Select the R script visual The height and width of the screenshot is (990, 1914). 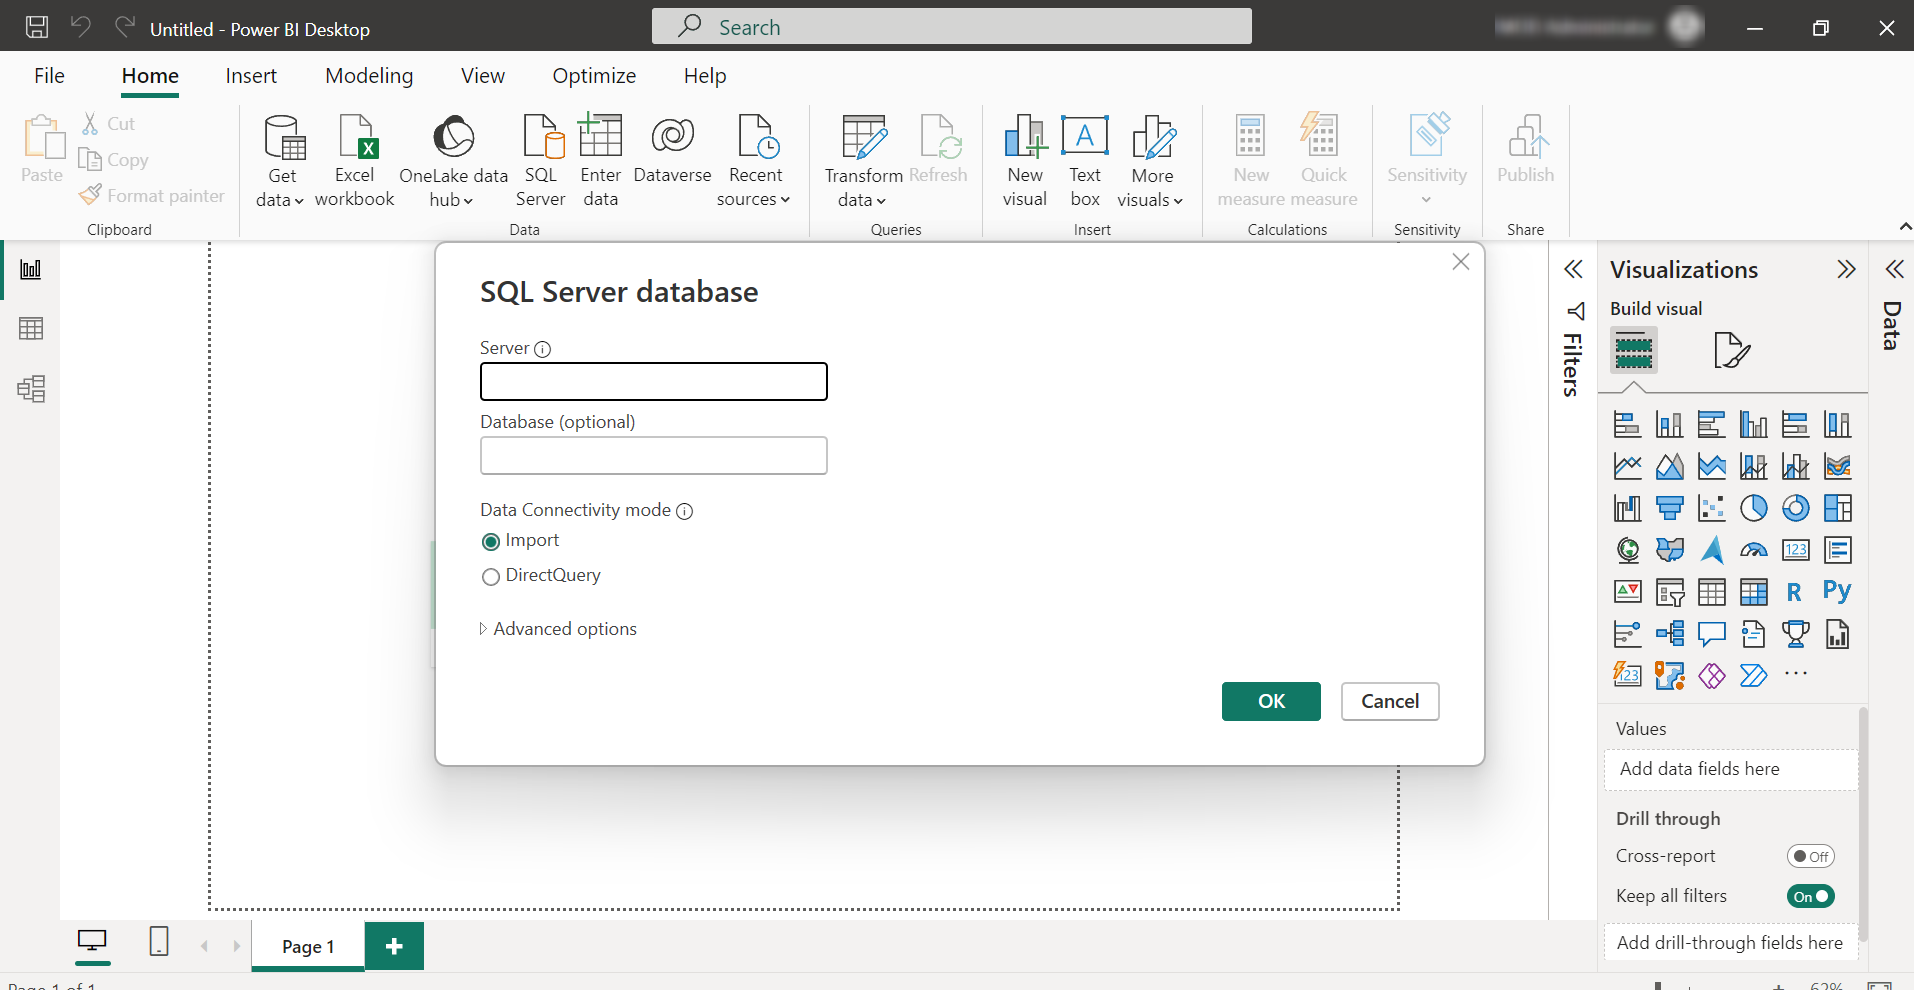[x=1793, y=591]
